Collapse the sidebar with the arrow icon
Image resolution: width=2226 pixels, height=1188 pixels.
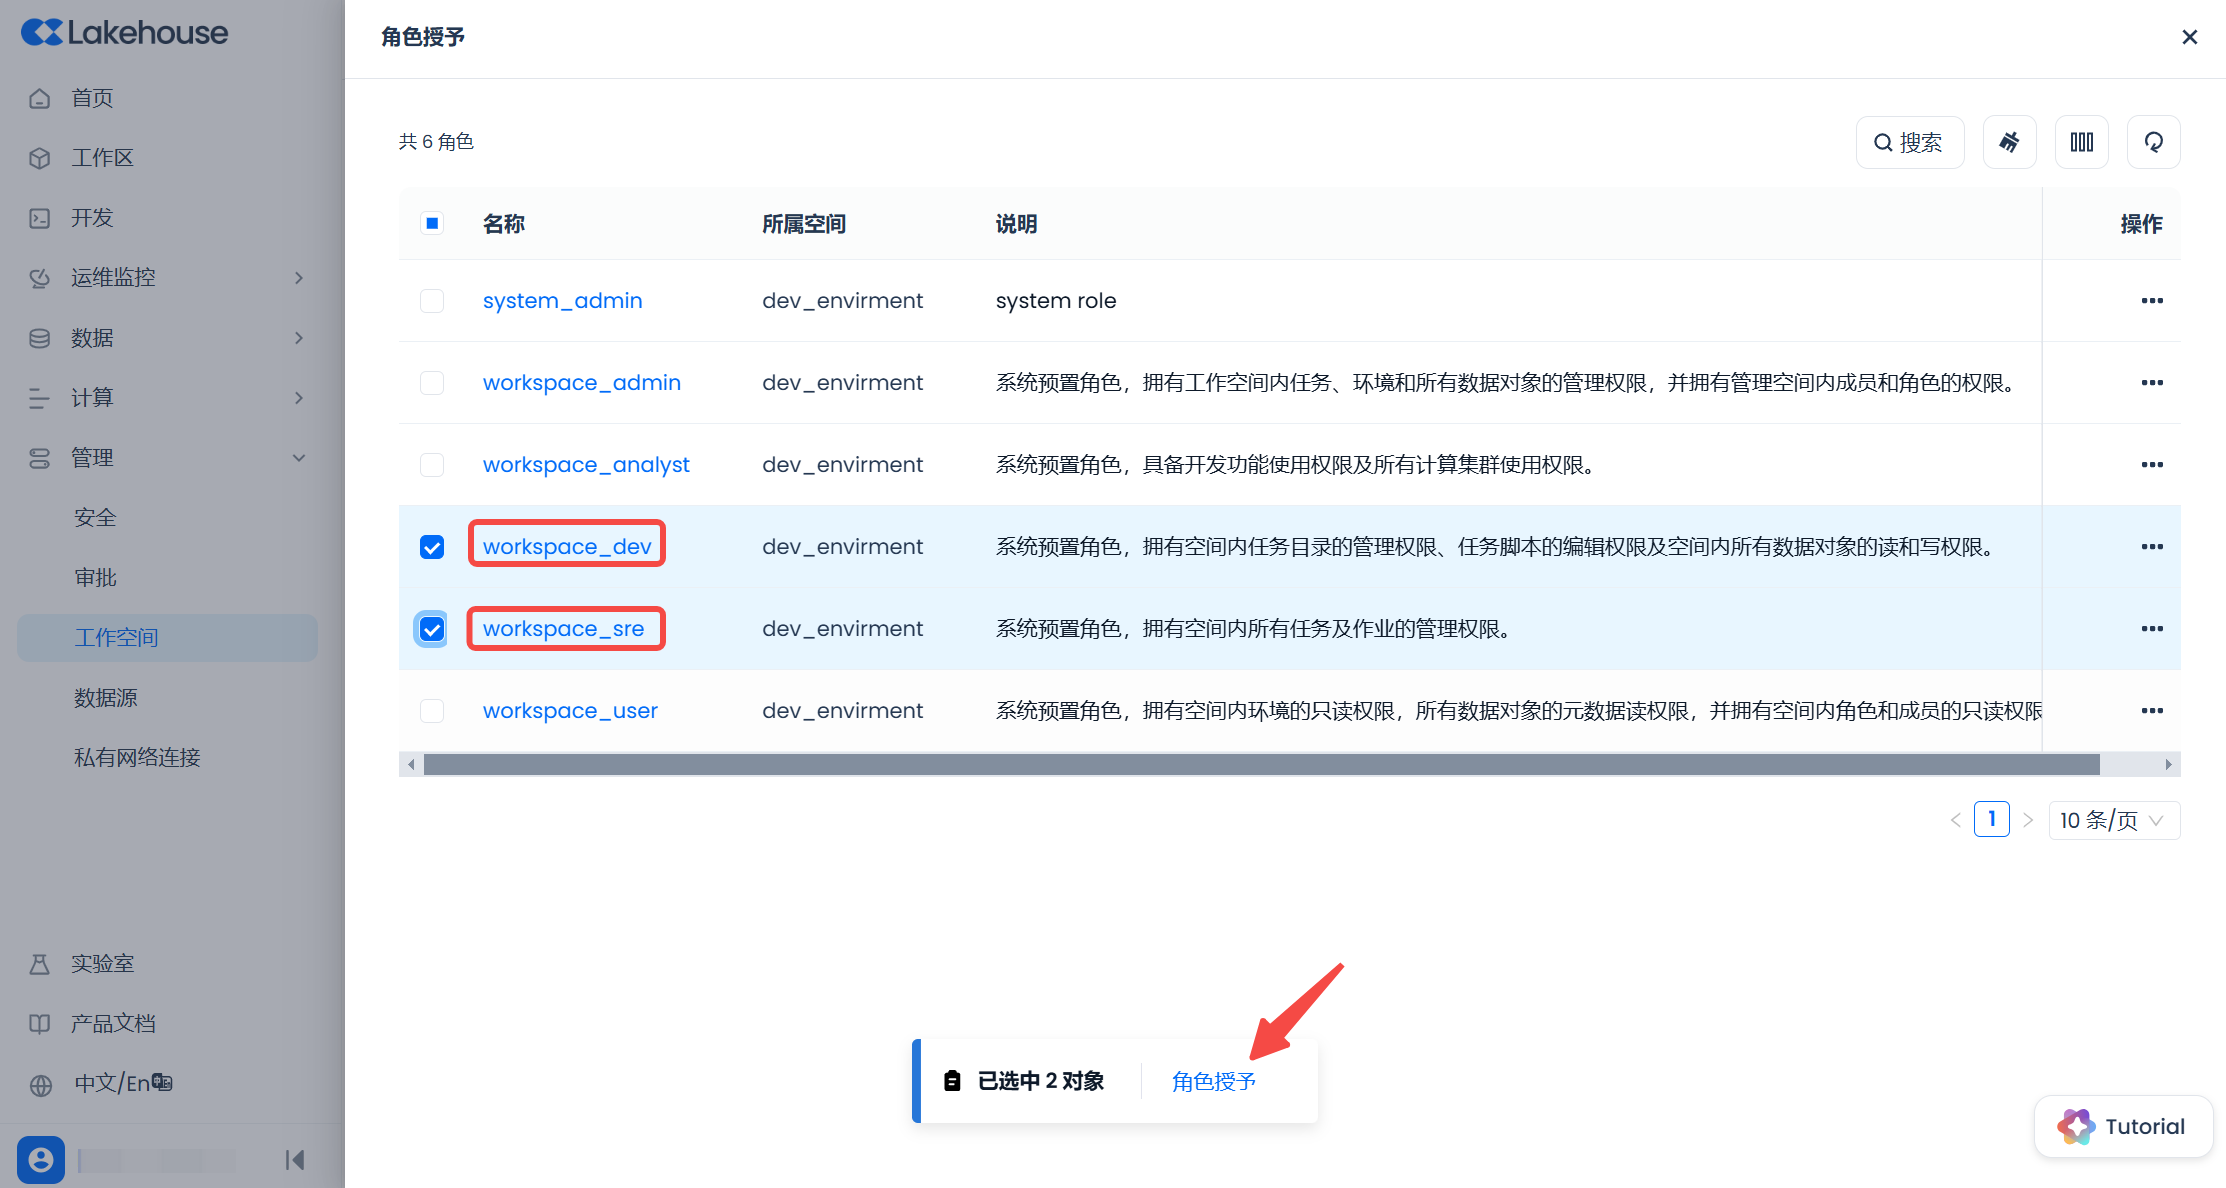[x=294, y=1159]
